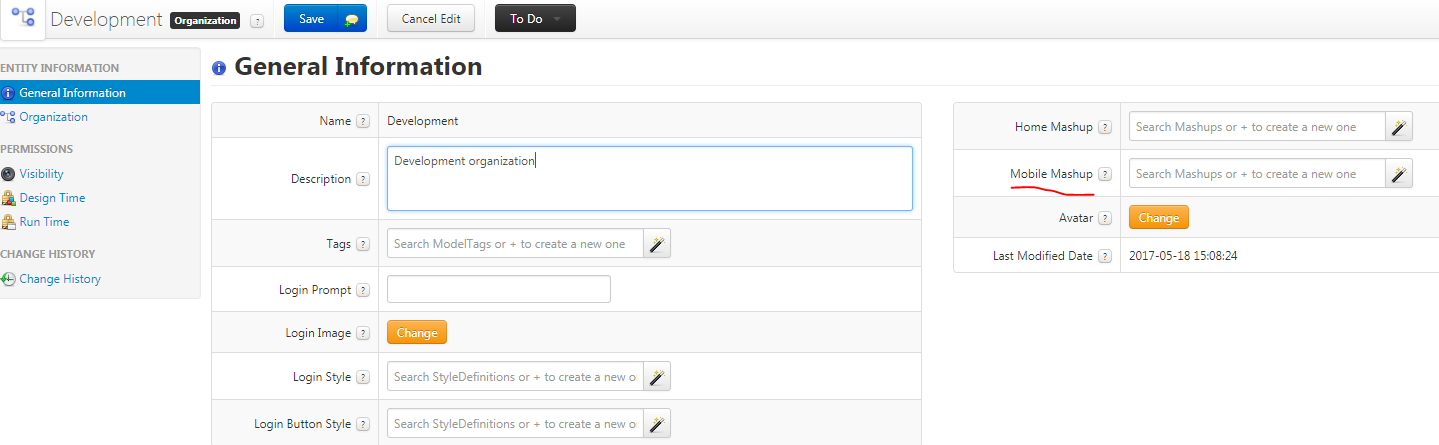Viewport: 1439px width, 445px height.
Task: Click the save-with-comment bubble icon
Action: tap(351, 19)
